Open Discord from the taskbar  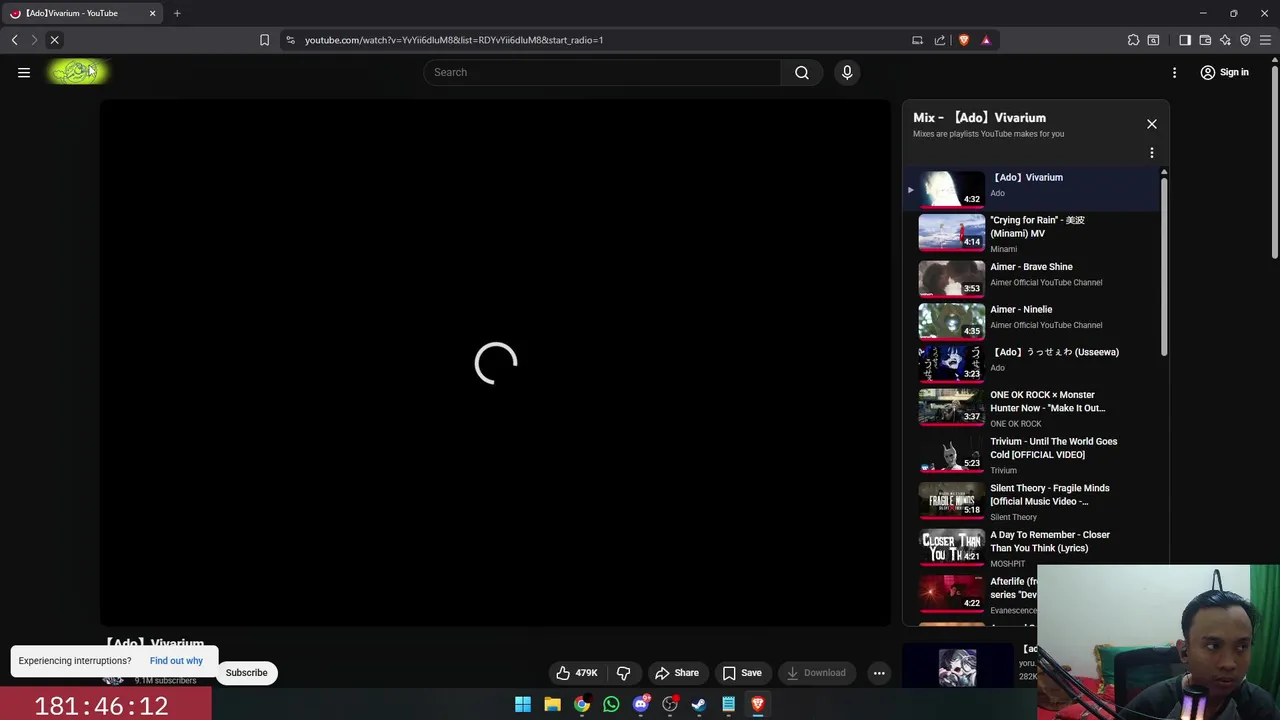[641, 705]
